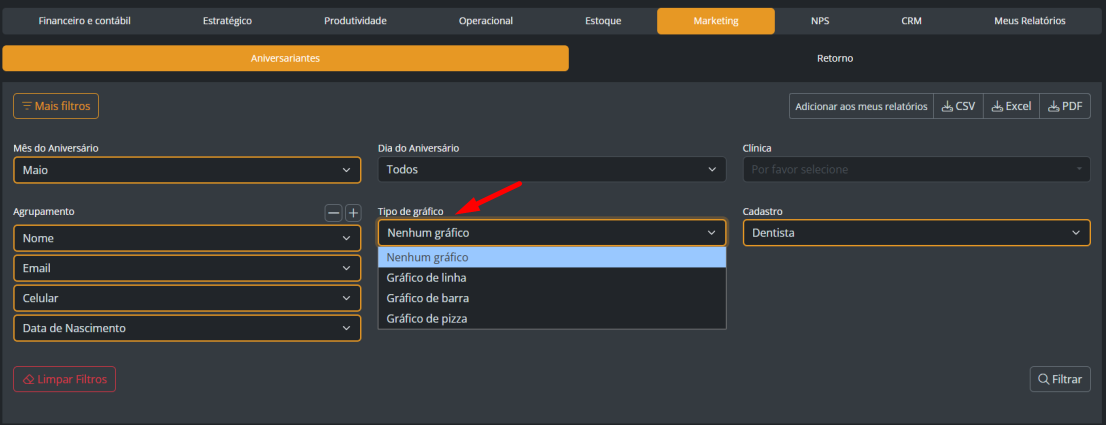This screenshot has width=1106, height=425.
Task: Click the Mais filtros button
Action: click(x=56, y=106)
